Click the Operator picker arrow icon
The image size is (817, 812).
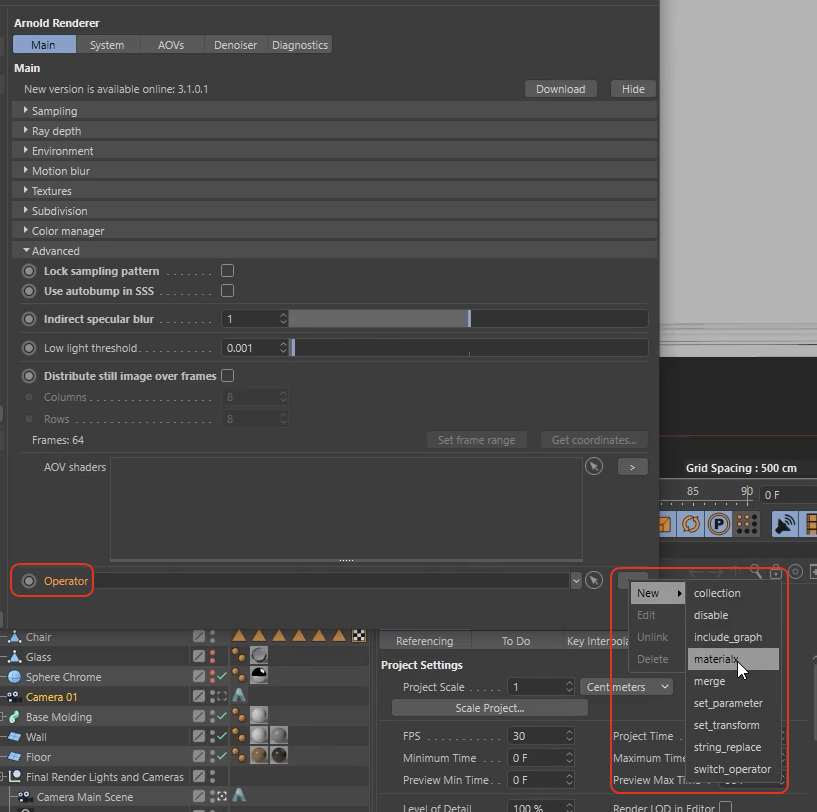click(x=594, y=580)
